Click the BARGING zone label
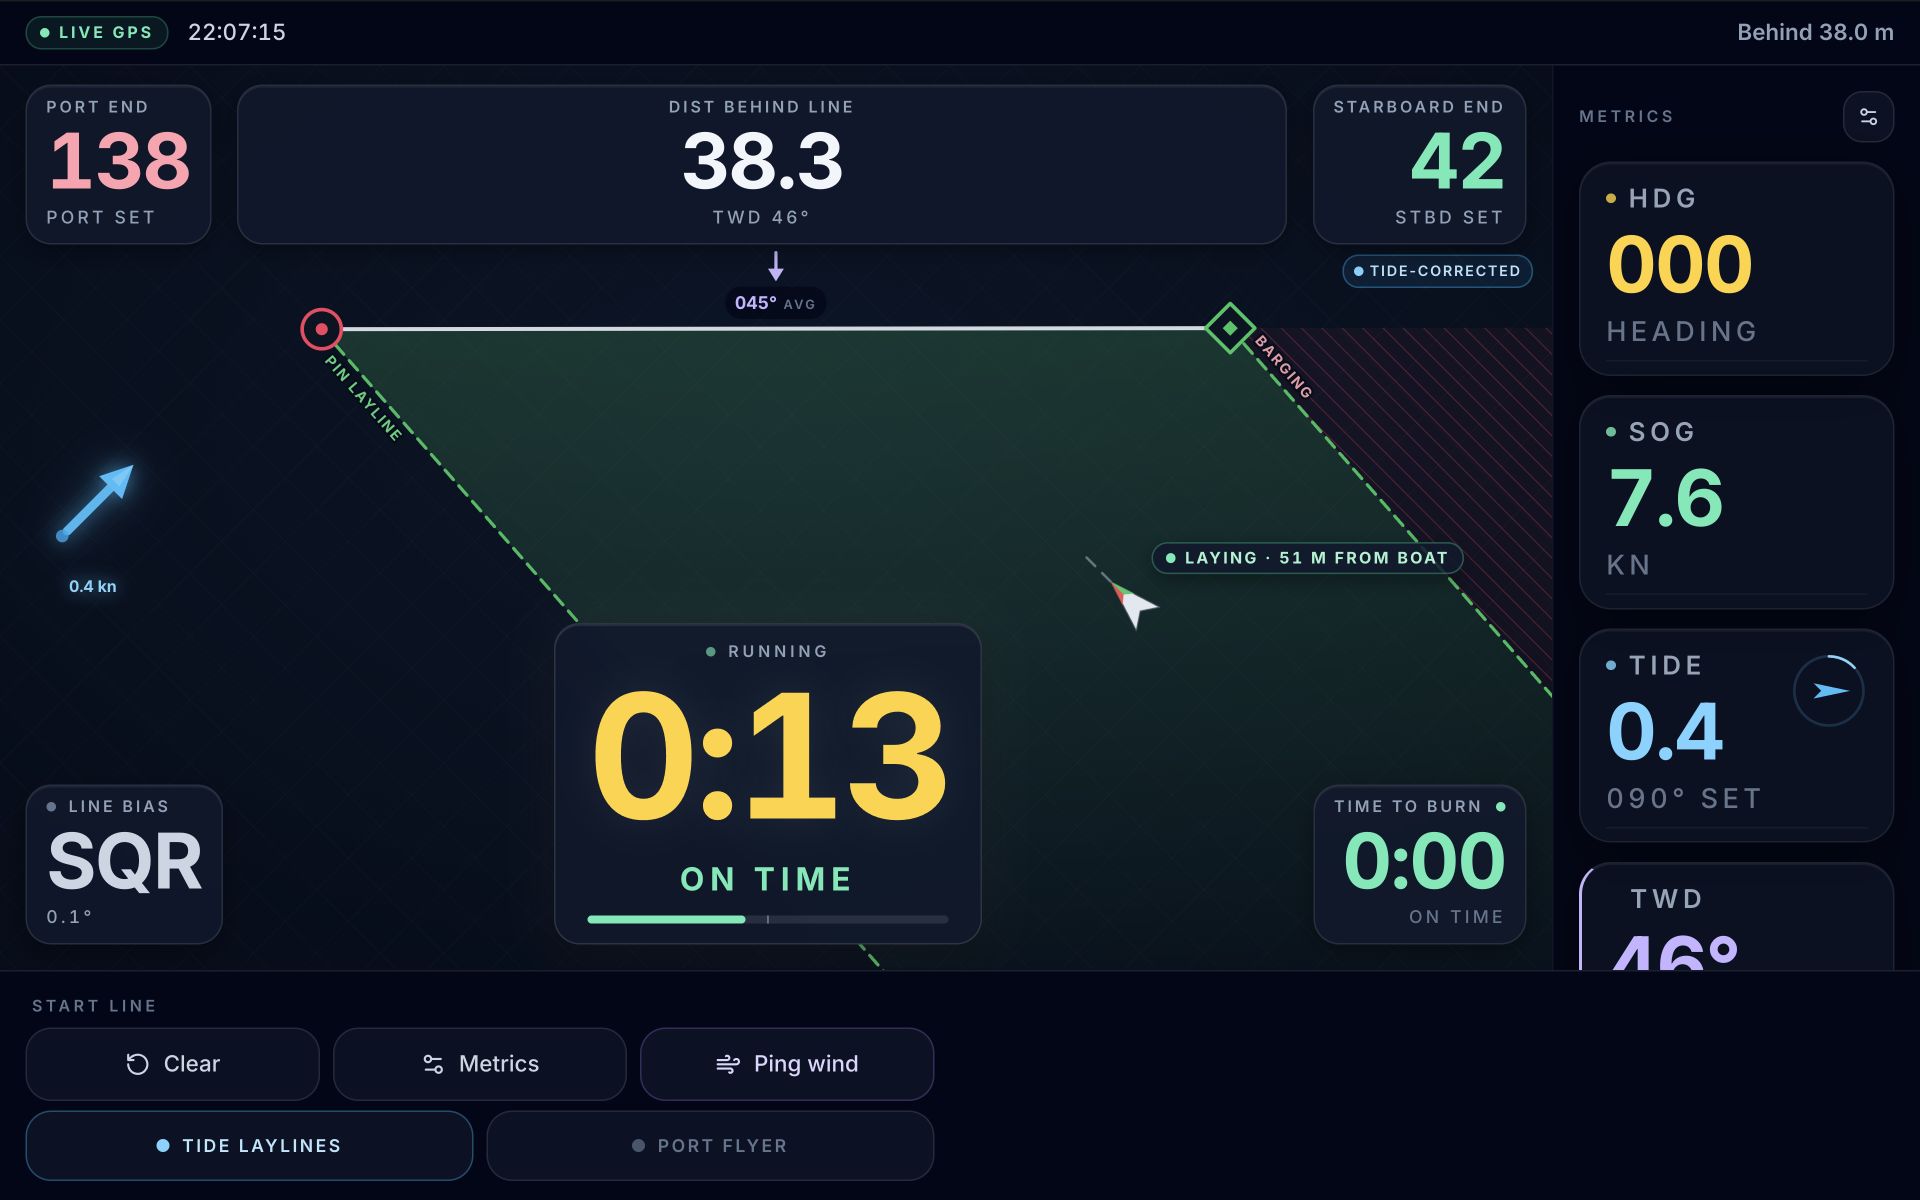Image resolution: width=1920 pixels, height=1200 pixels. click(x=1283, y=366)
